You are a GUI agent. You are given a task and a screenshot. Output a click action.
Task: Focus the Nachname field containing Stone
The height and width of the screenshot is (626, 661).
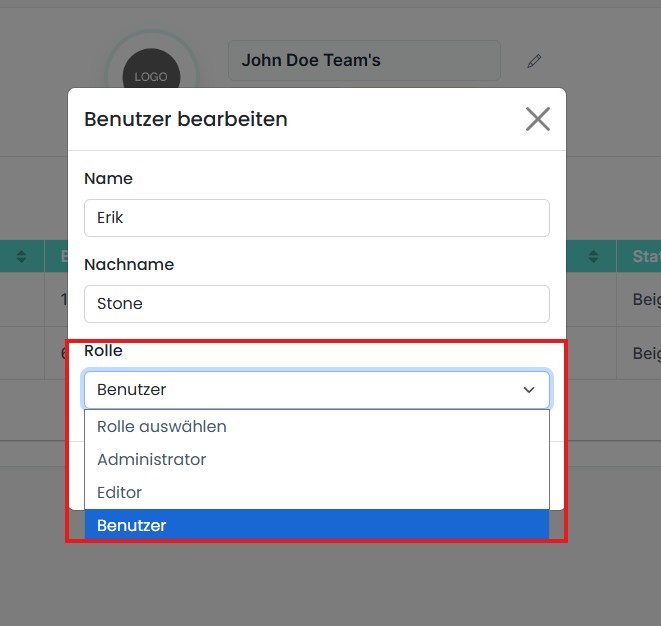pos(316,304)
